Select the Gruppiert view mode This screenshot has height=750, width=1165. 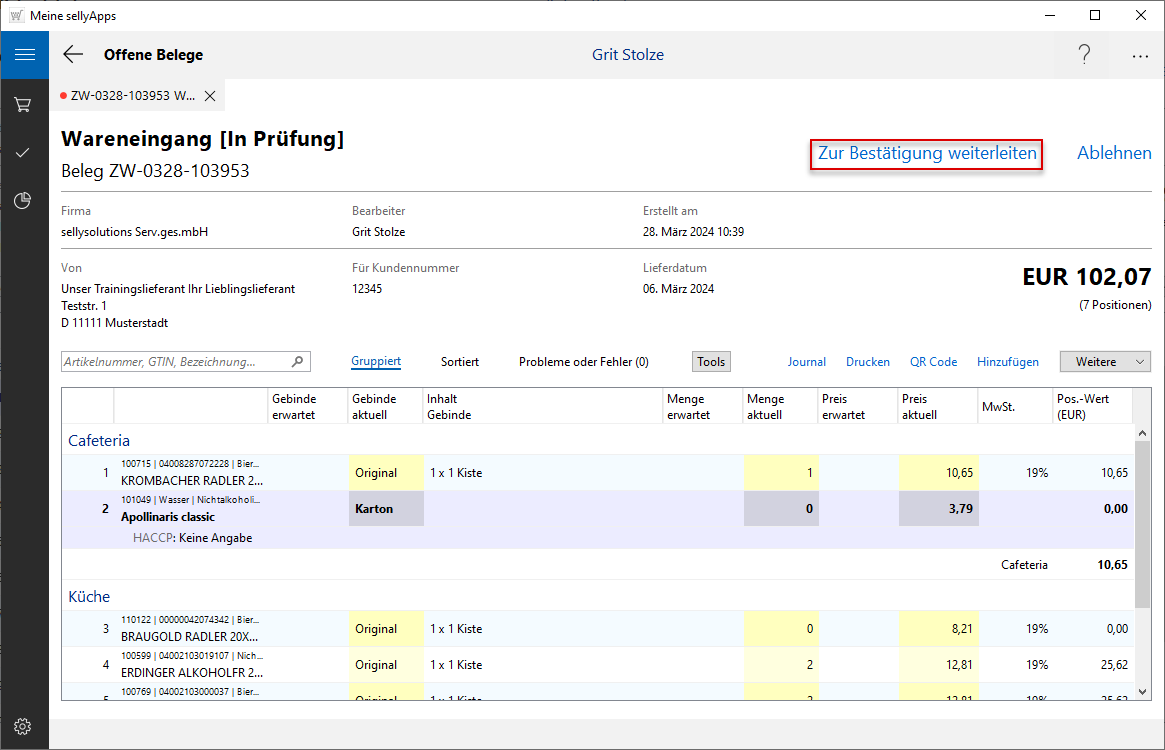pos(376,362)
